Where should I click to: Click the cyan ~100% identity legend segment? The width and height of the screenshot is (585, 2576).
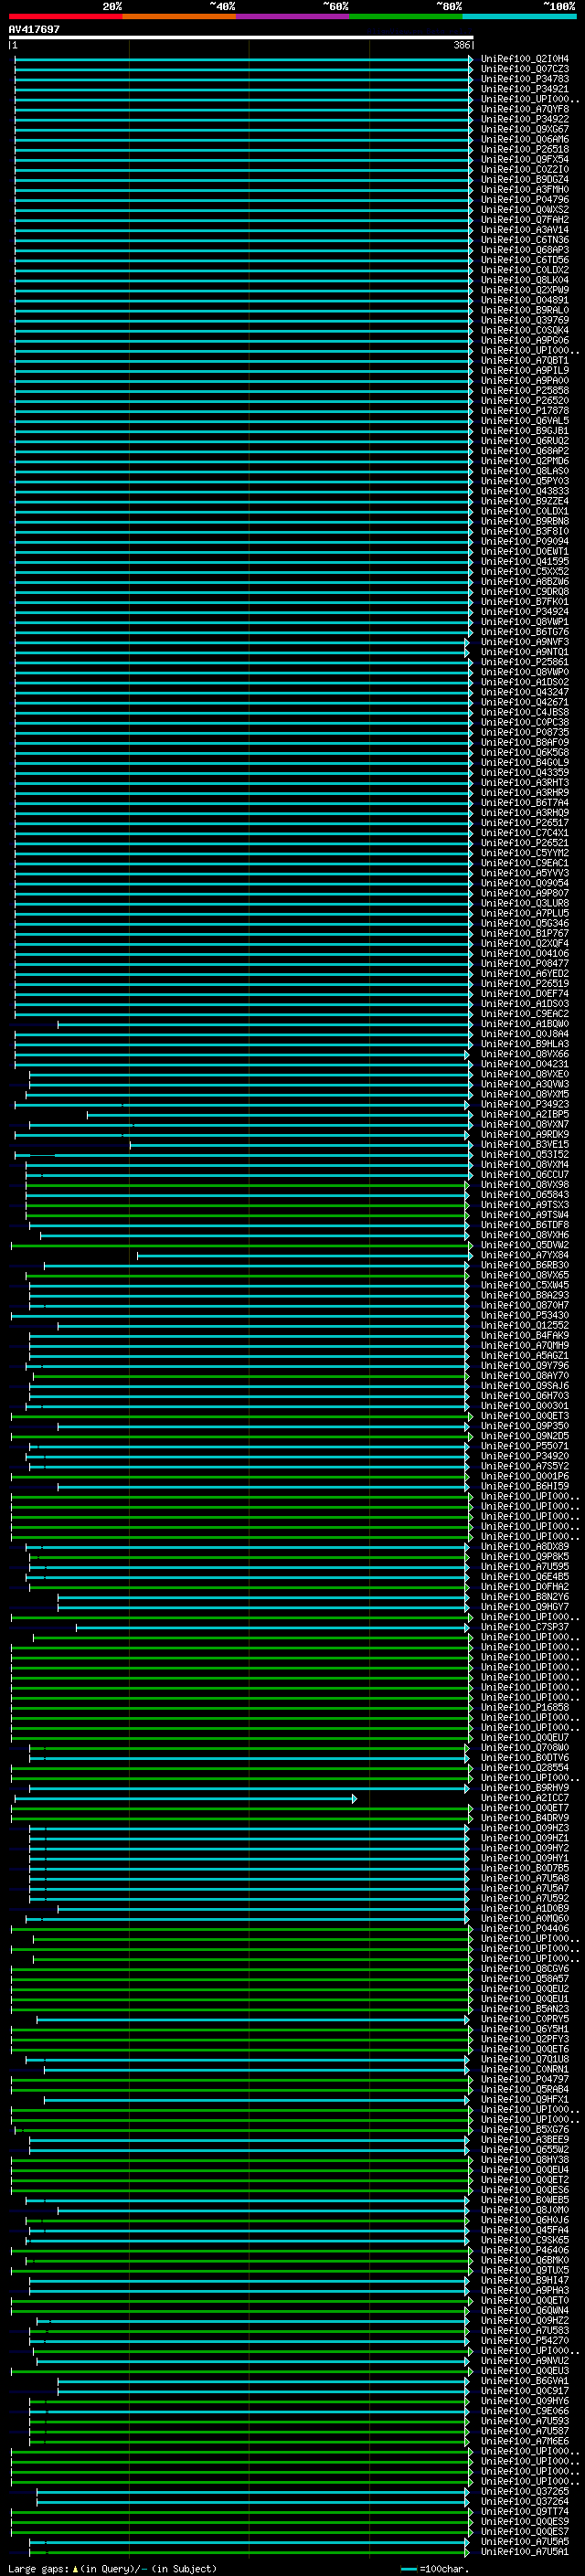click(x=520, y=16)
